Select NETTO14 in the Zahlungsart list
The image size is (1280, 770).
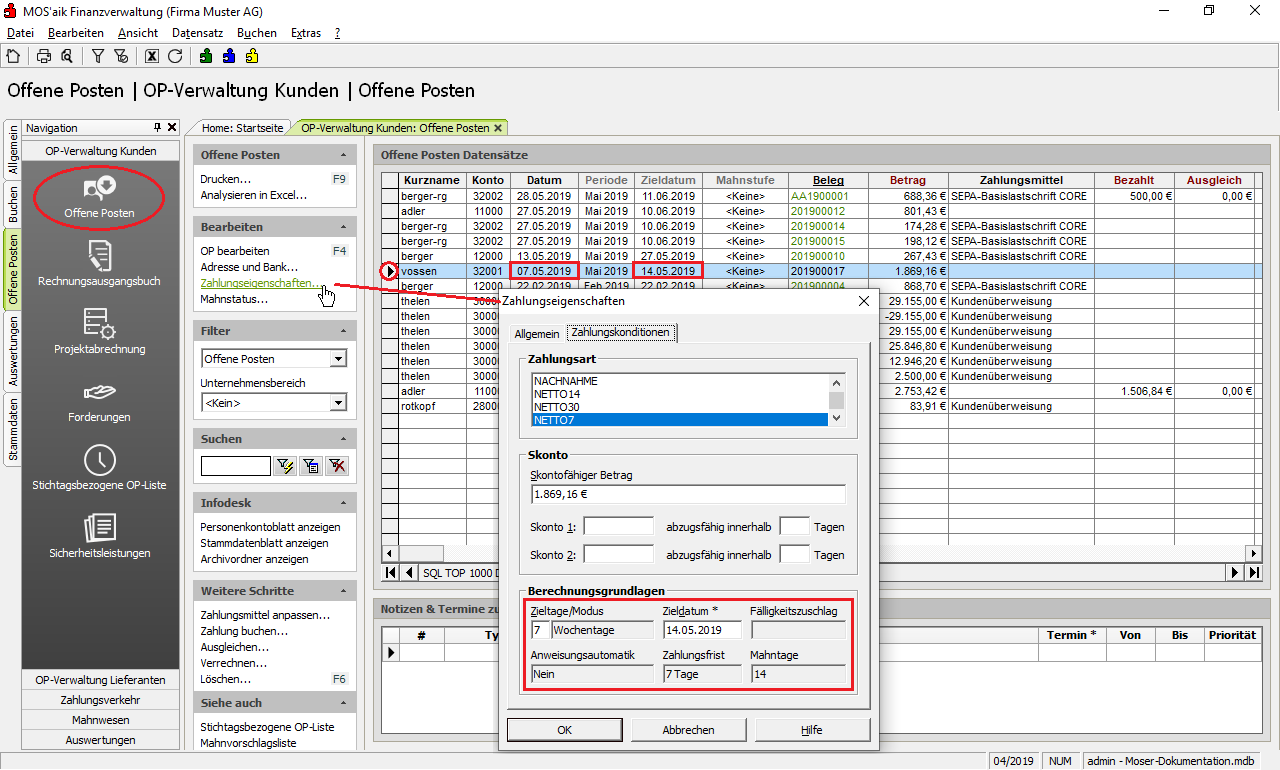coord(557,394)
